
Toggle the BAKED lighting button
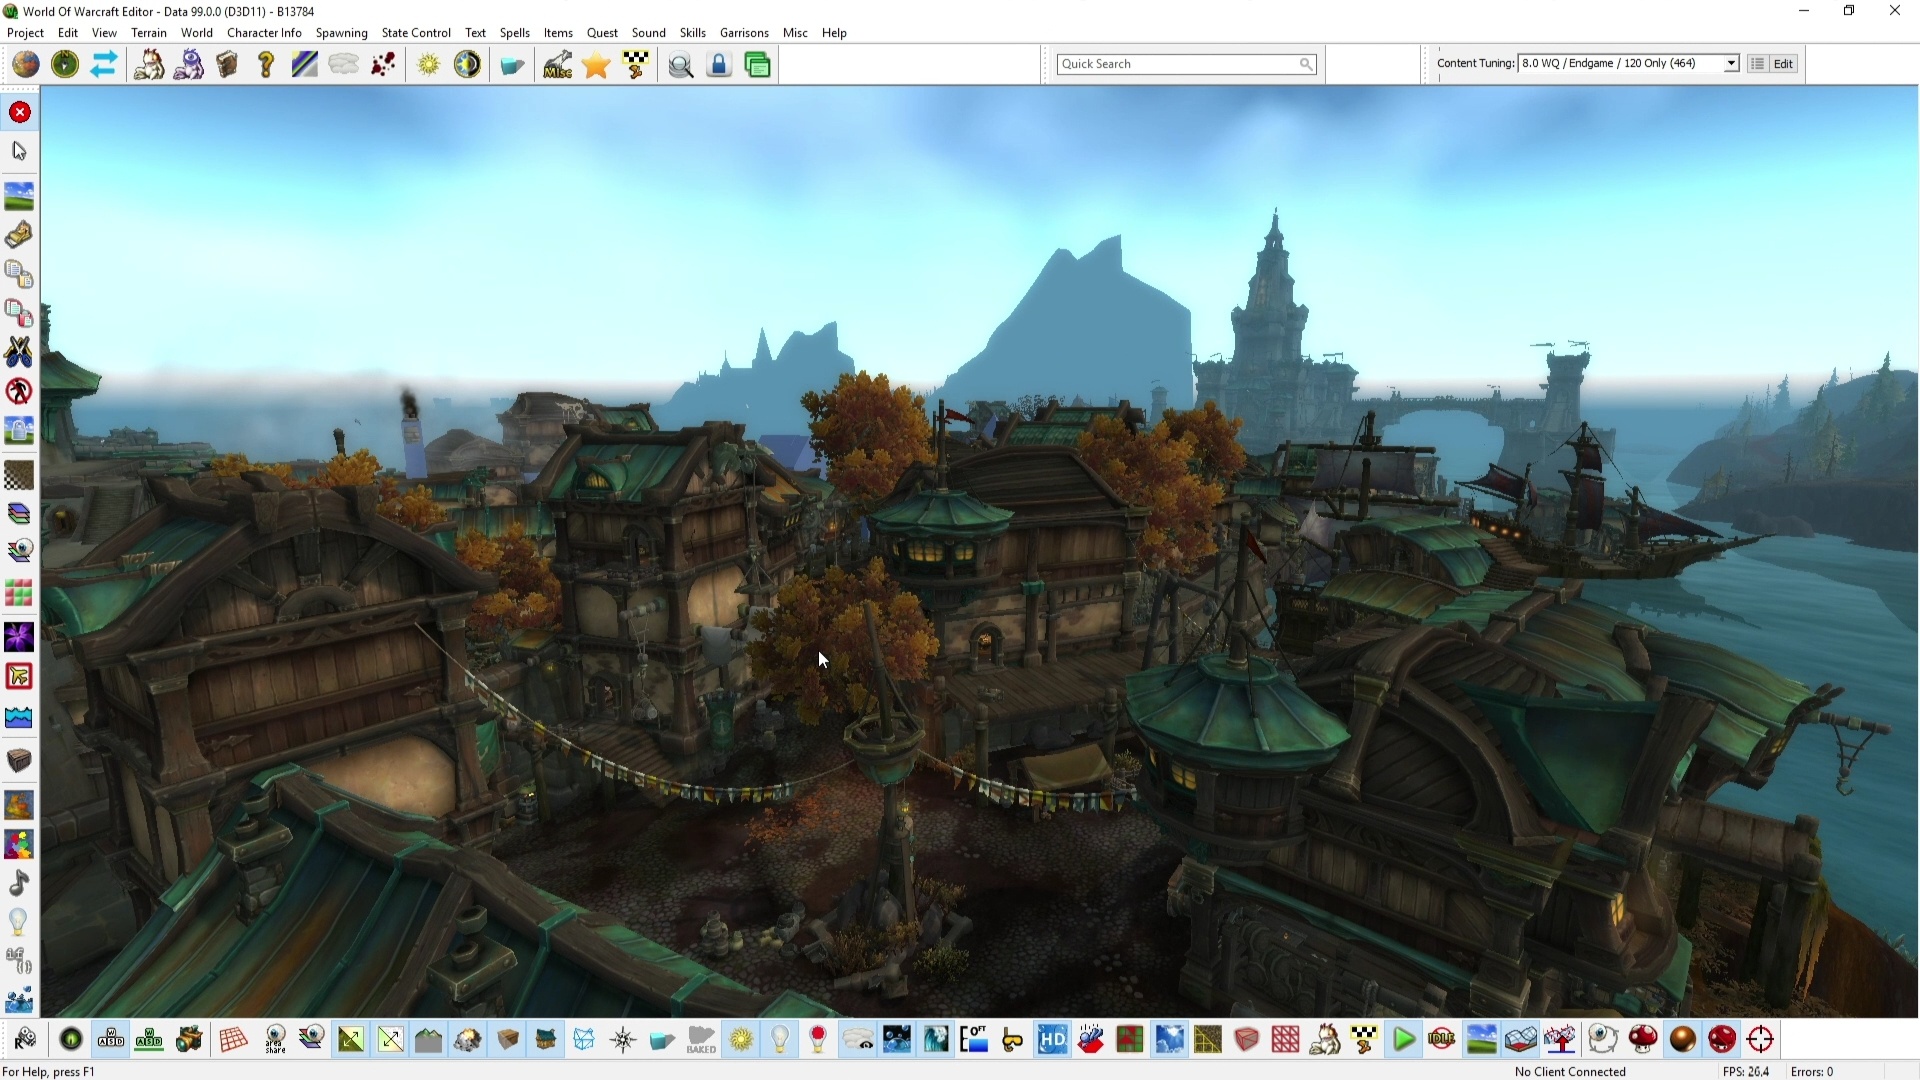point(701,1040)
